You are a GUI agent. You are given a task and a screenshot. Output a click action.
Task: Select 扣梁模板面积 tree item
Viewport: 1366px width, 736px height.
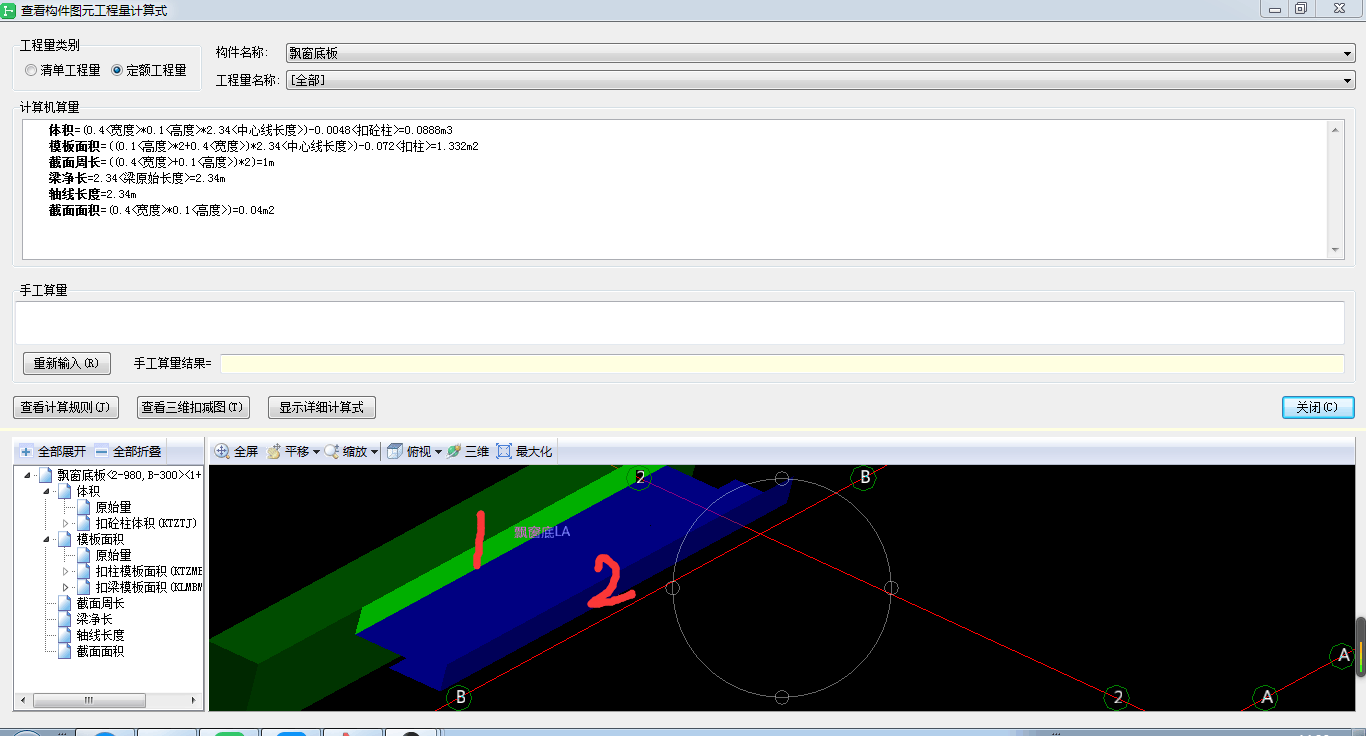coord(149,587)
